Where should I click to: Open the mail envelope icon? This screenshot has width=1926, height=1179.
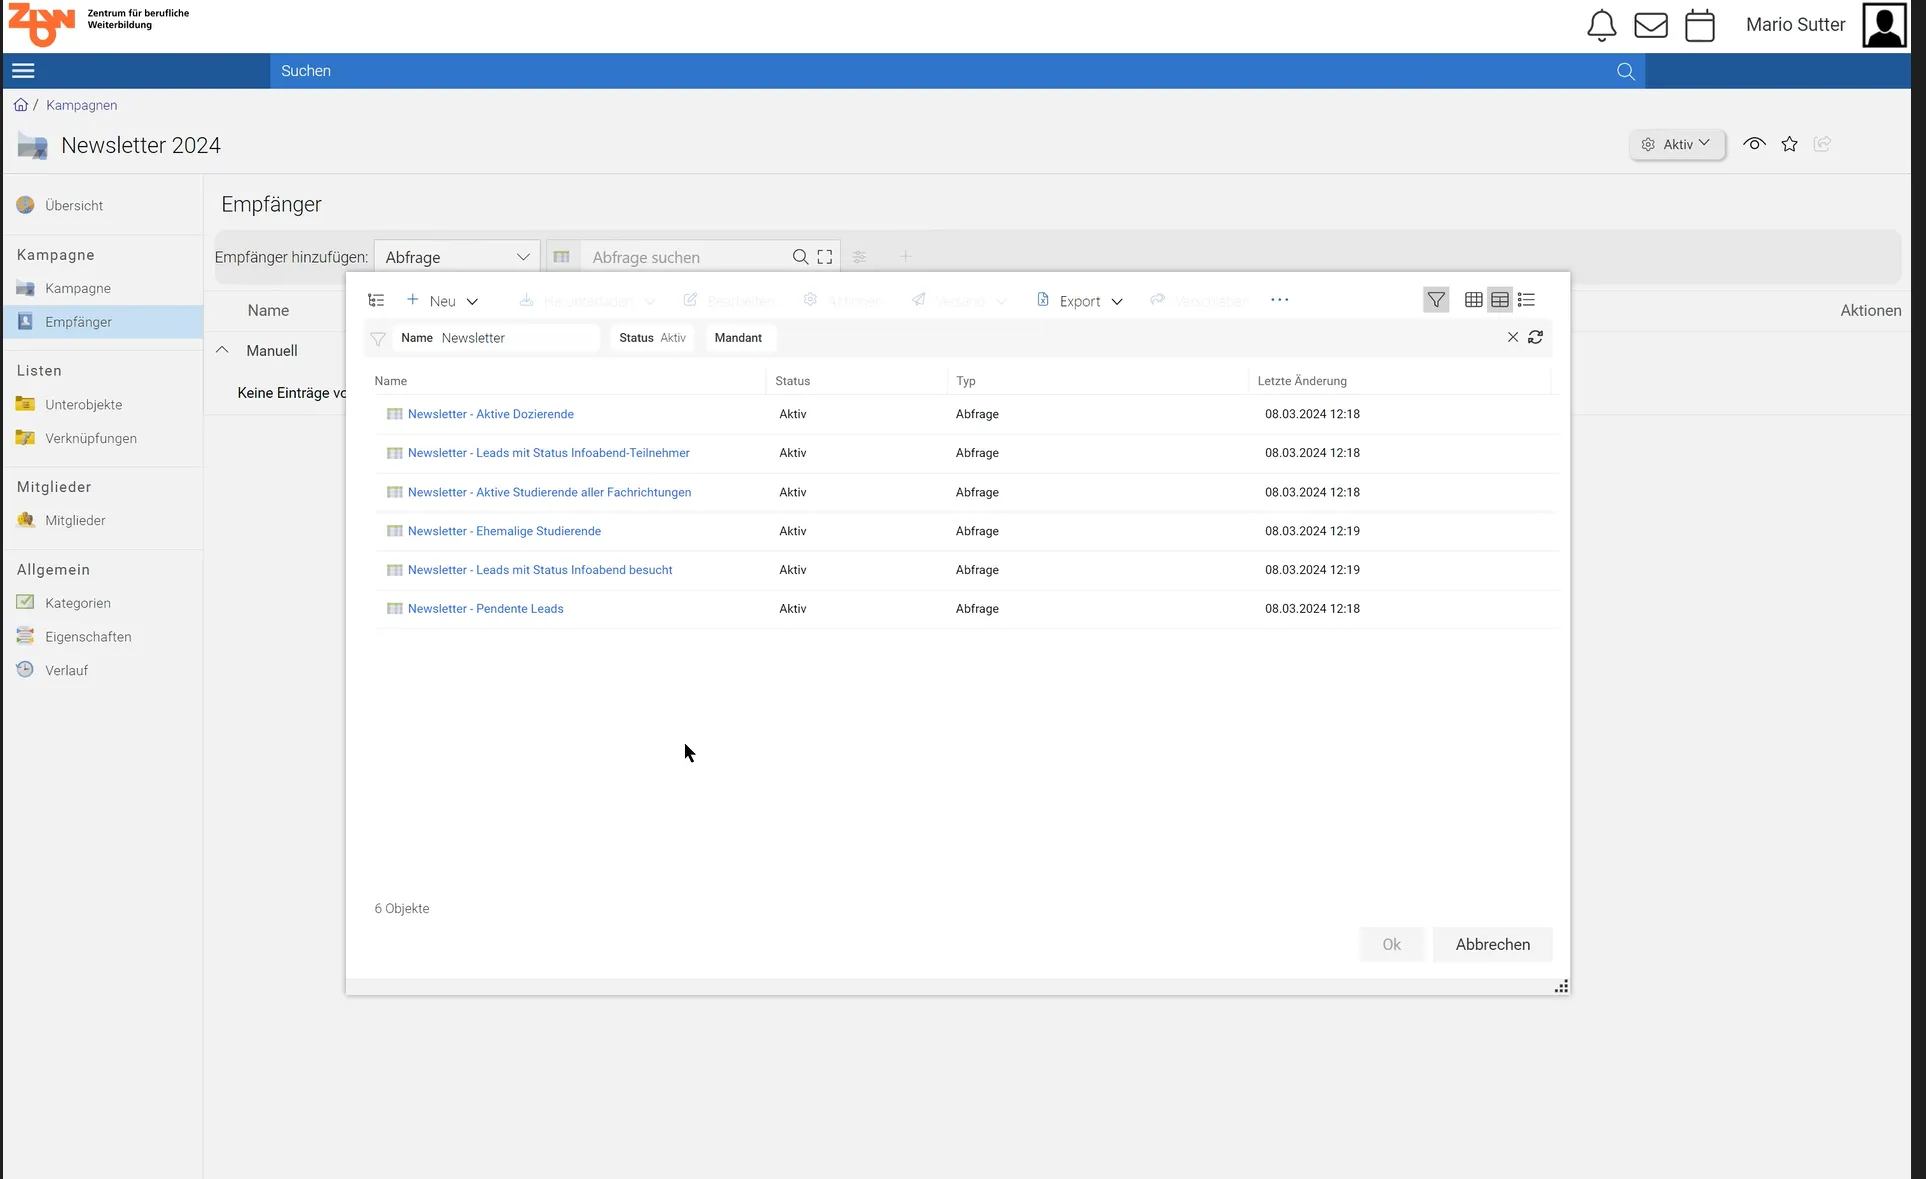tap(1651, 25)
